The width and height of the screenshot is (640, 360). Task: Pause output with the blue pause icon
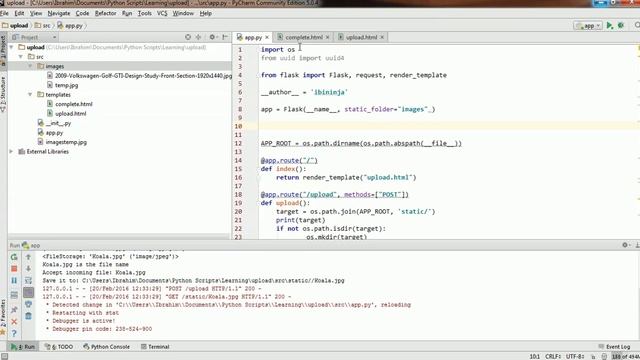click(14, 281)
